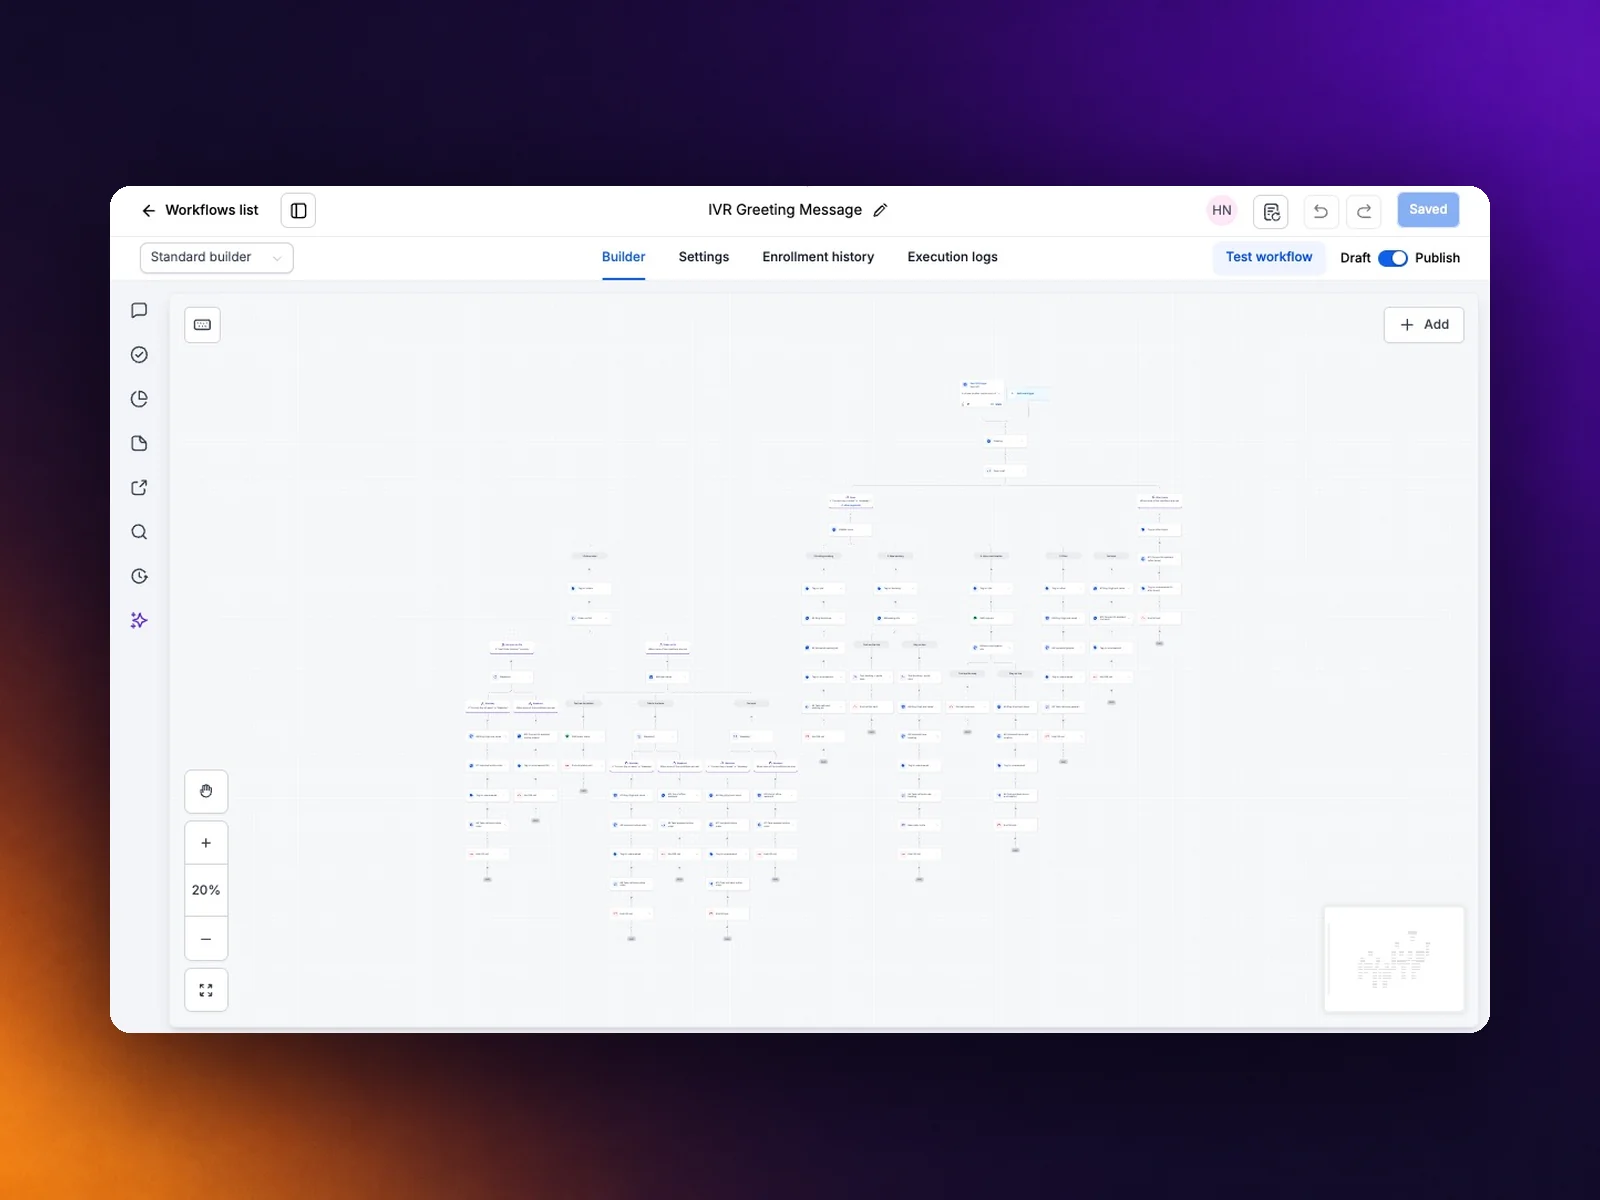Screen dimensions: 1600x1200
Task: Edit workflow name pencil icon
Action: (x=880, y=210)
